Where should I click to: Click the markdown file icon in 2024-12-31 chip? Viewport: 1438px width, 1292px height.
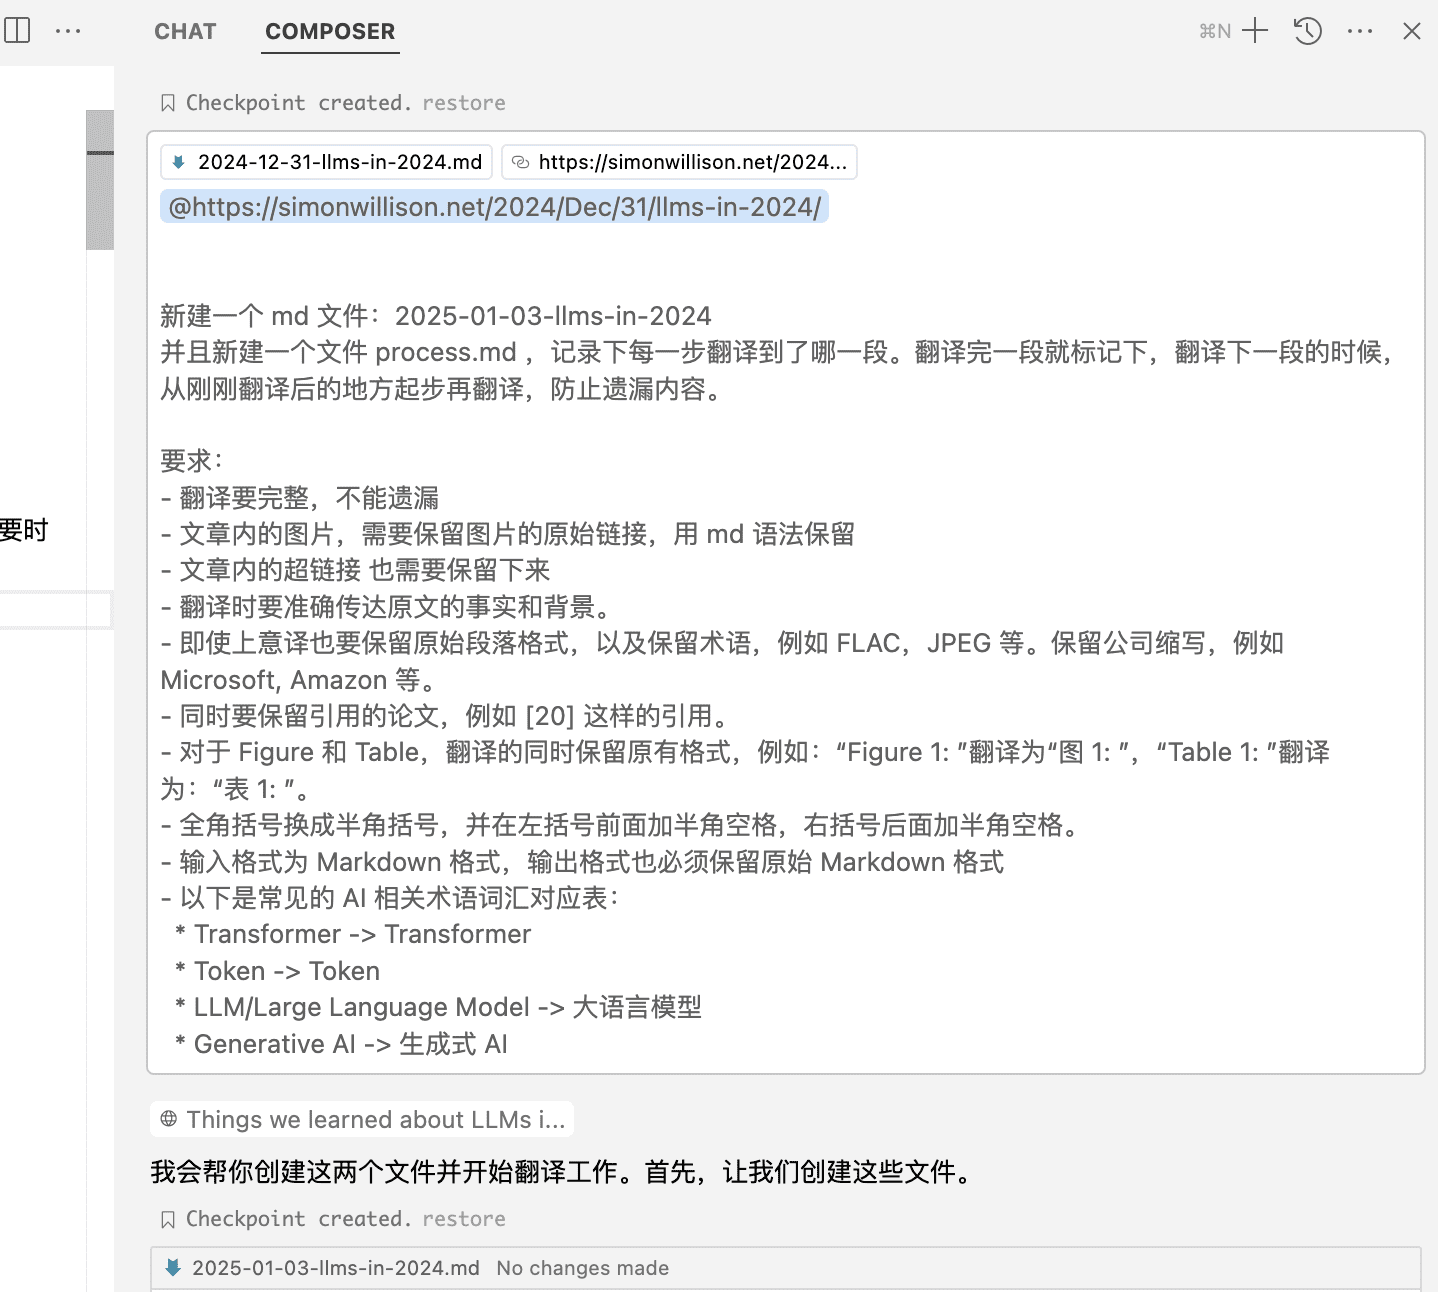pos(179,162)
